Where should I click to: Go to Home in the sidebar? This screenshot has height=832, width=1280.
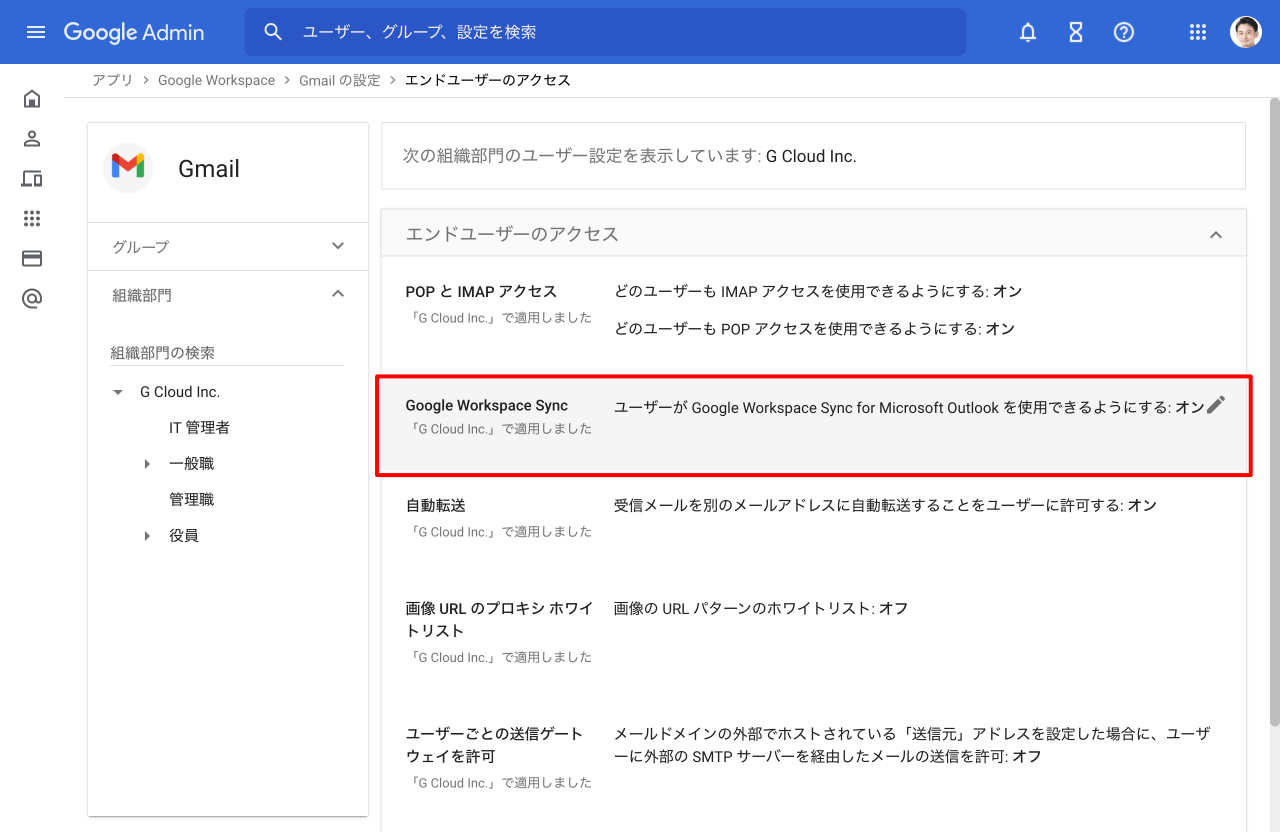pos(32,98)
